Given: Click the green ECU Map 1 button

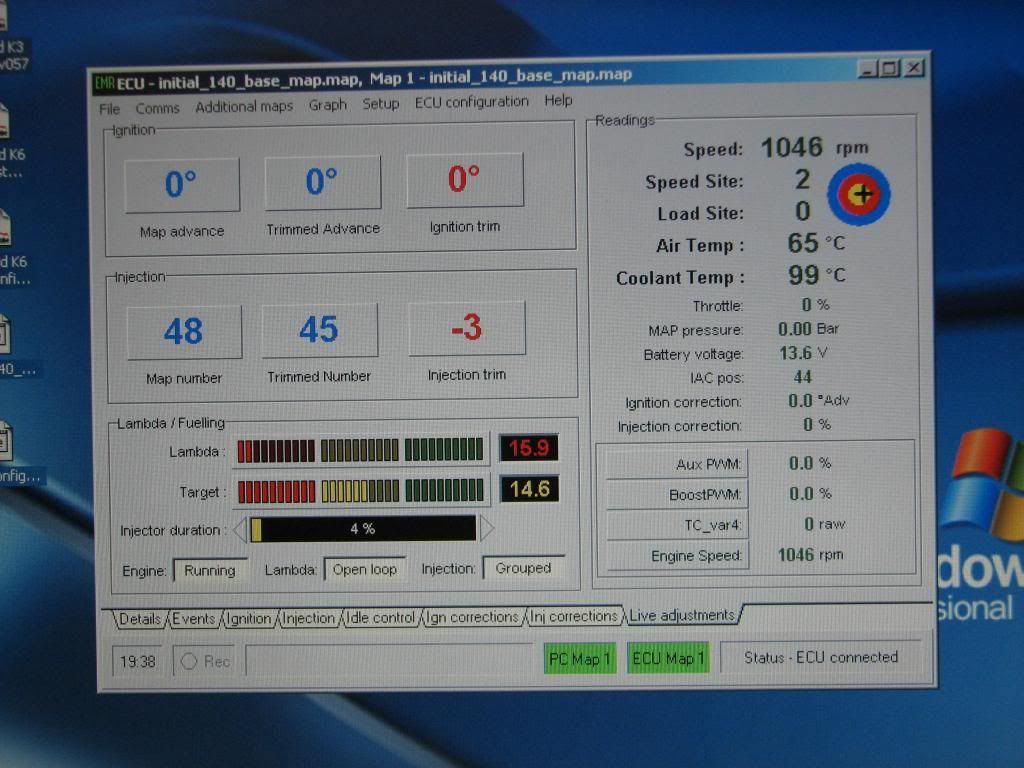Looking at the screenshot, I should [668, 658].
